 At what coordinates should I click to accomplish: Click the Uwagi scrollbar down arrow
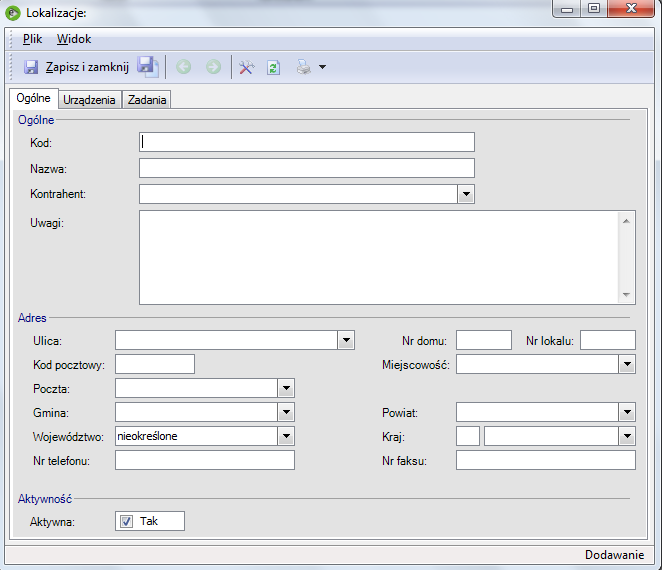point(627,294)
